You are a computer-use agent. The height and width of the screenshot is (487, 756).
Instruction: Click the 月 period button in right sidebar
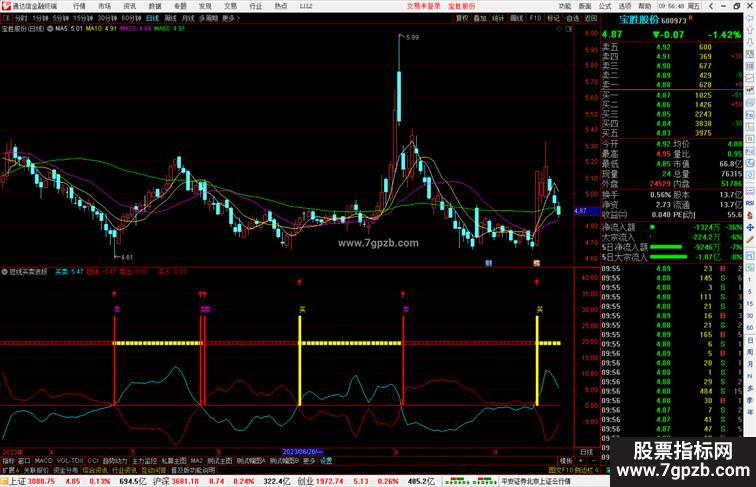(x=750, y=364)
